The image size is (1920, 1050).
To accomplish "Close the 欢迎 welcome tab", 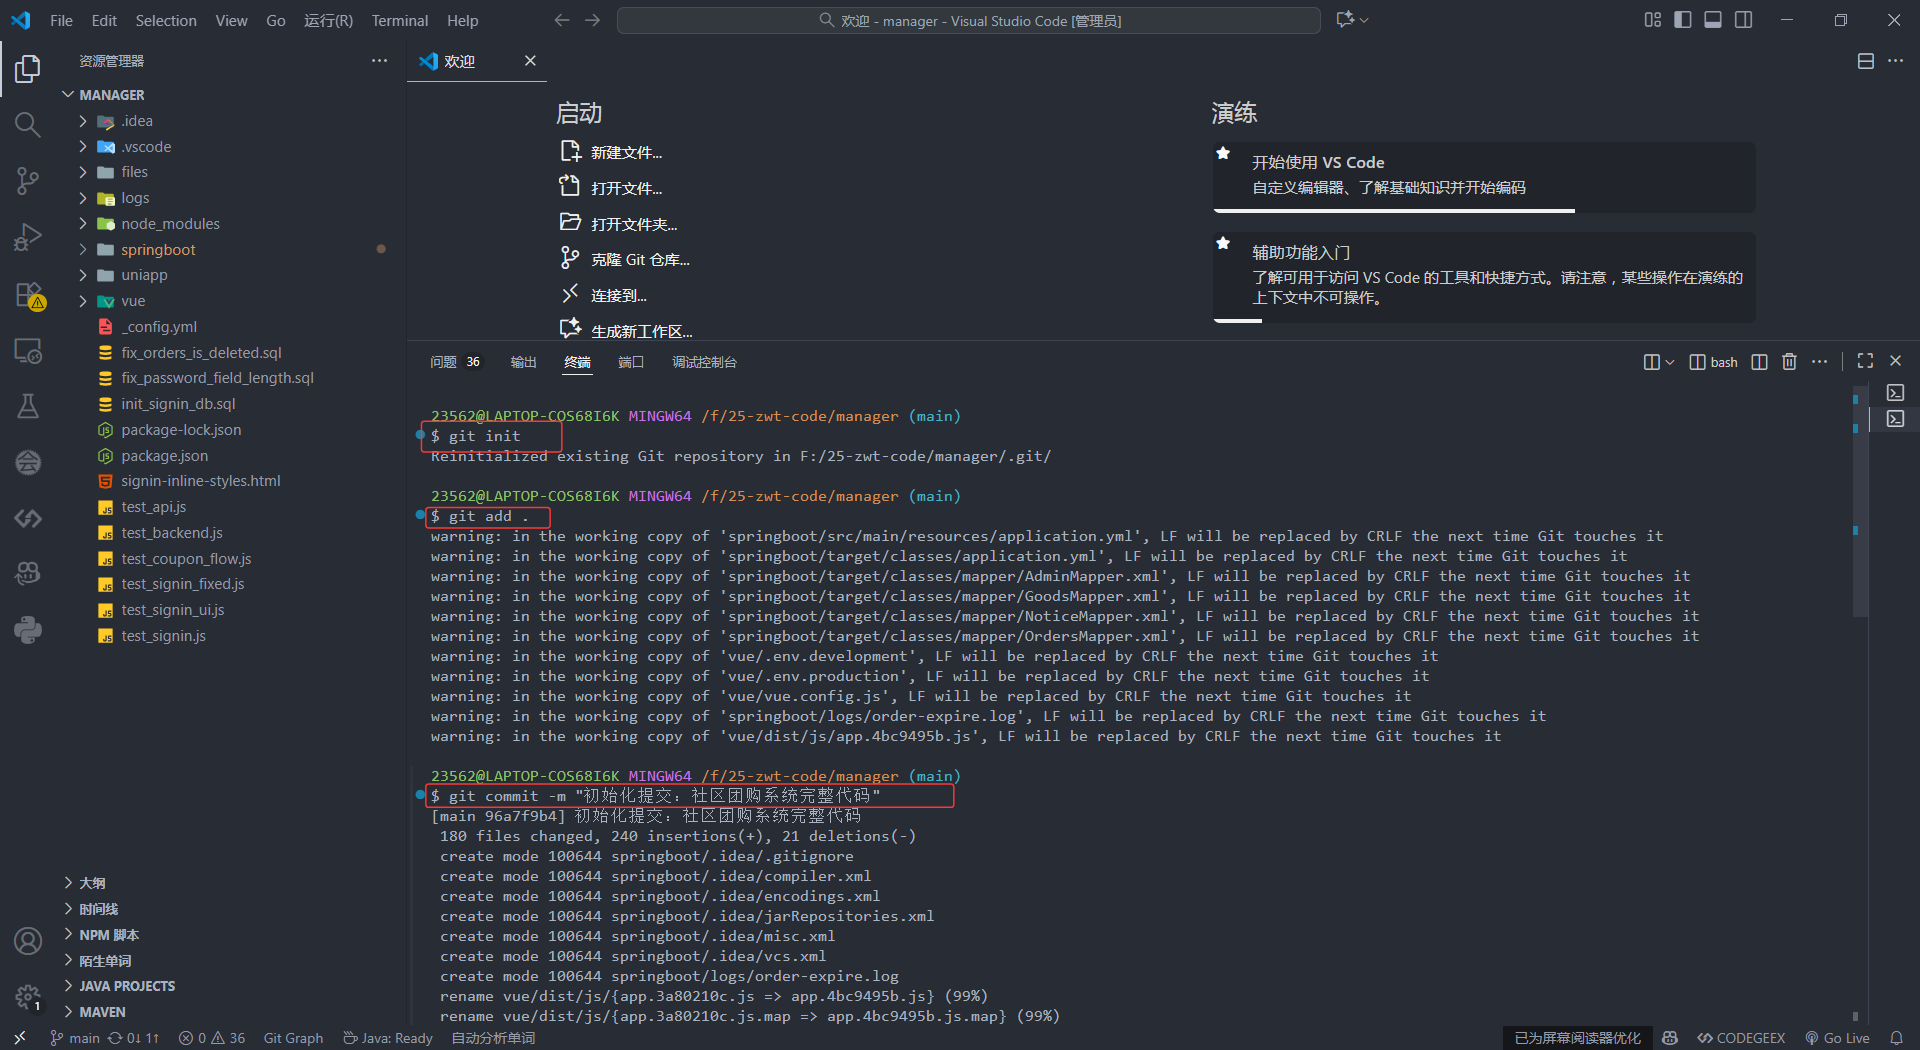I will coord(531,61).
